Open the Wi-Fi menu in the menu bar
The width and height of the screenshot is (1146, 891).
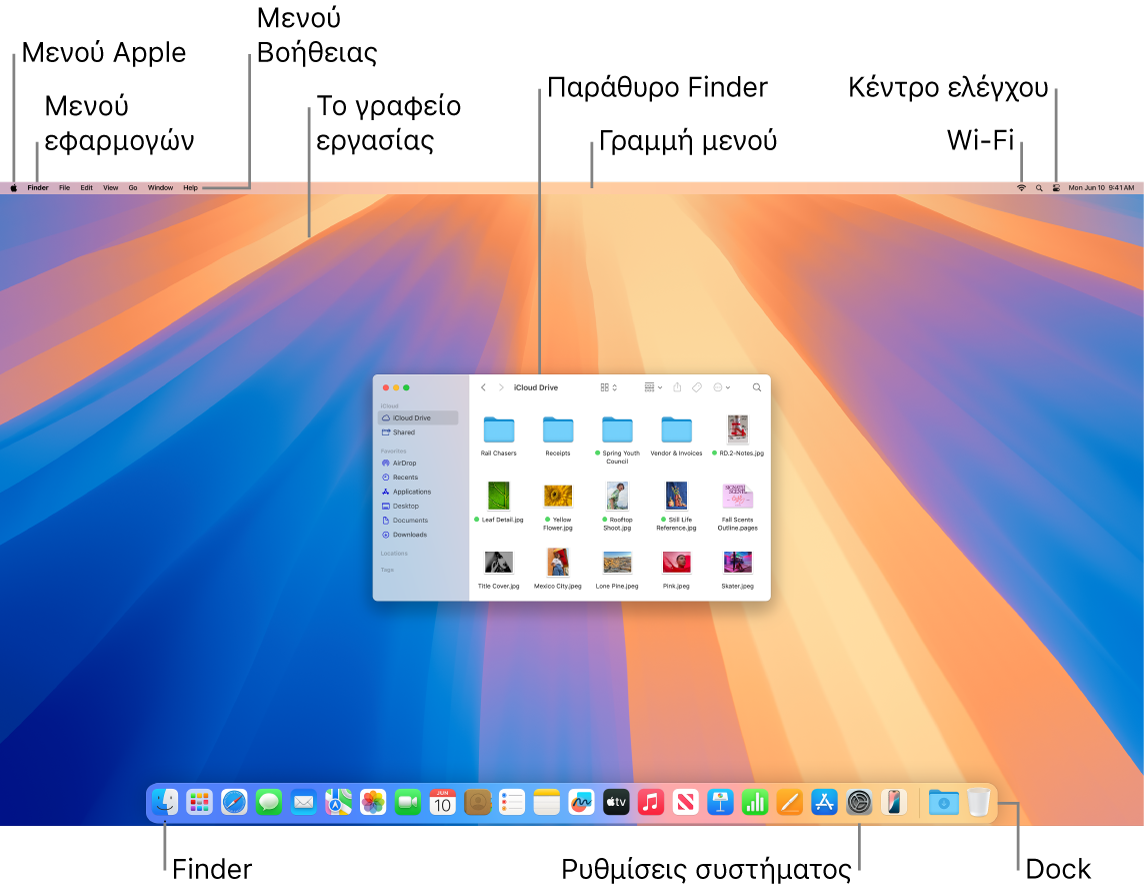click(1021, 187)
